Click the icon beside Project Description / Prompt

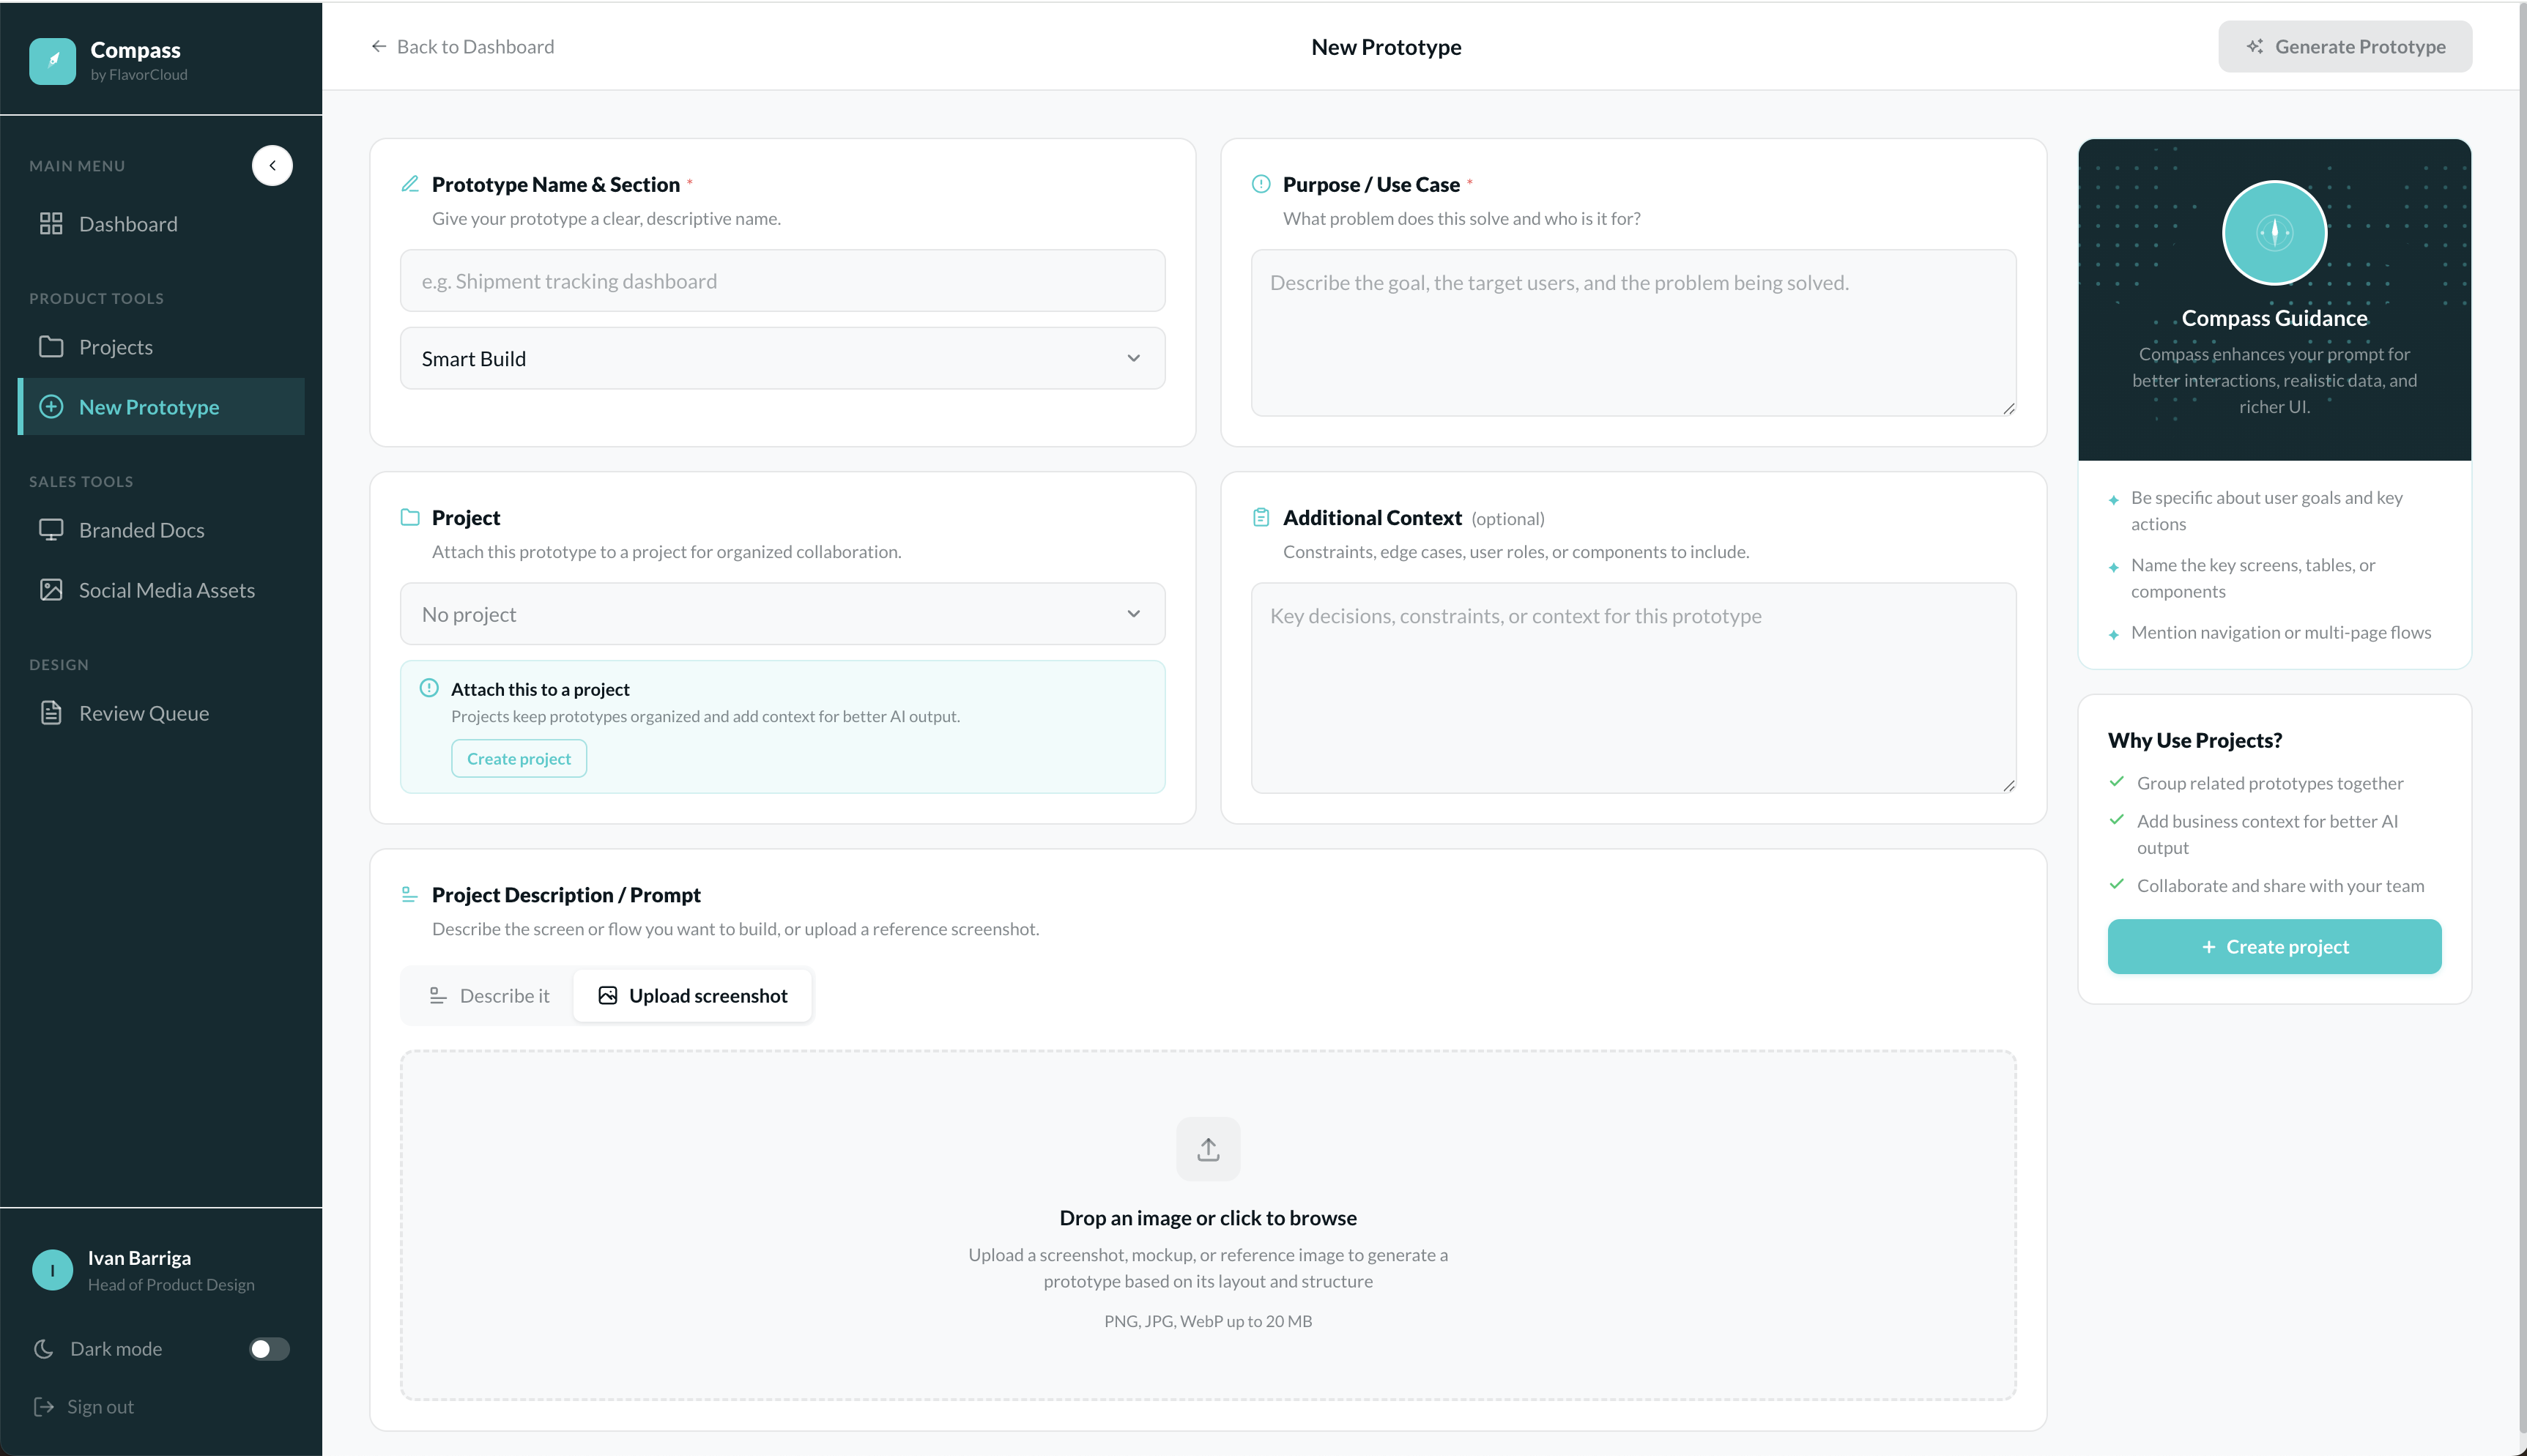[x=409, y=894]
